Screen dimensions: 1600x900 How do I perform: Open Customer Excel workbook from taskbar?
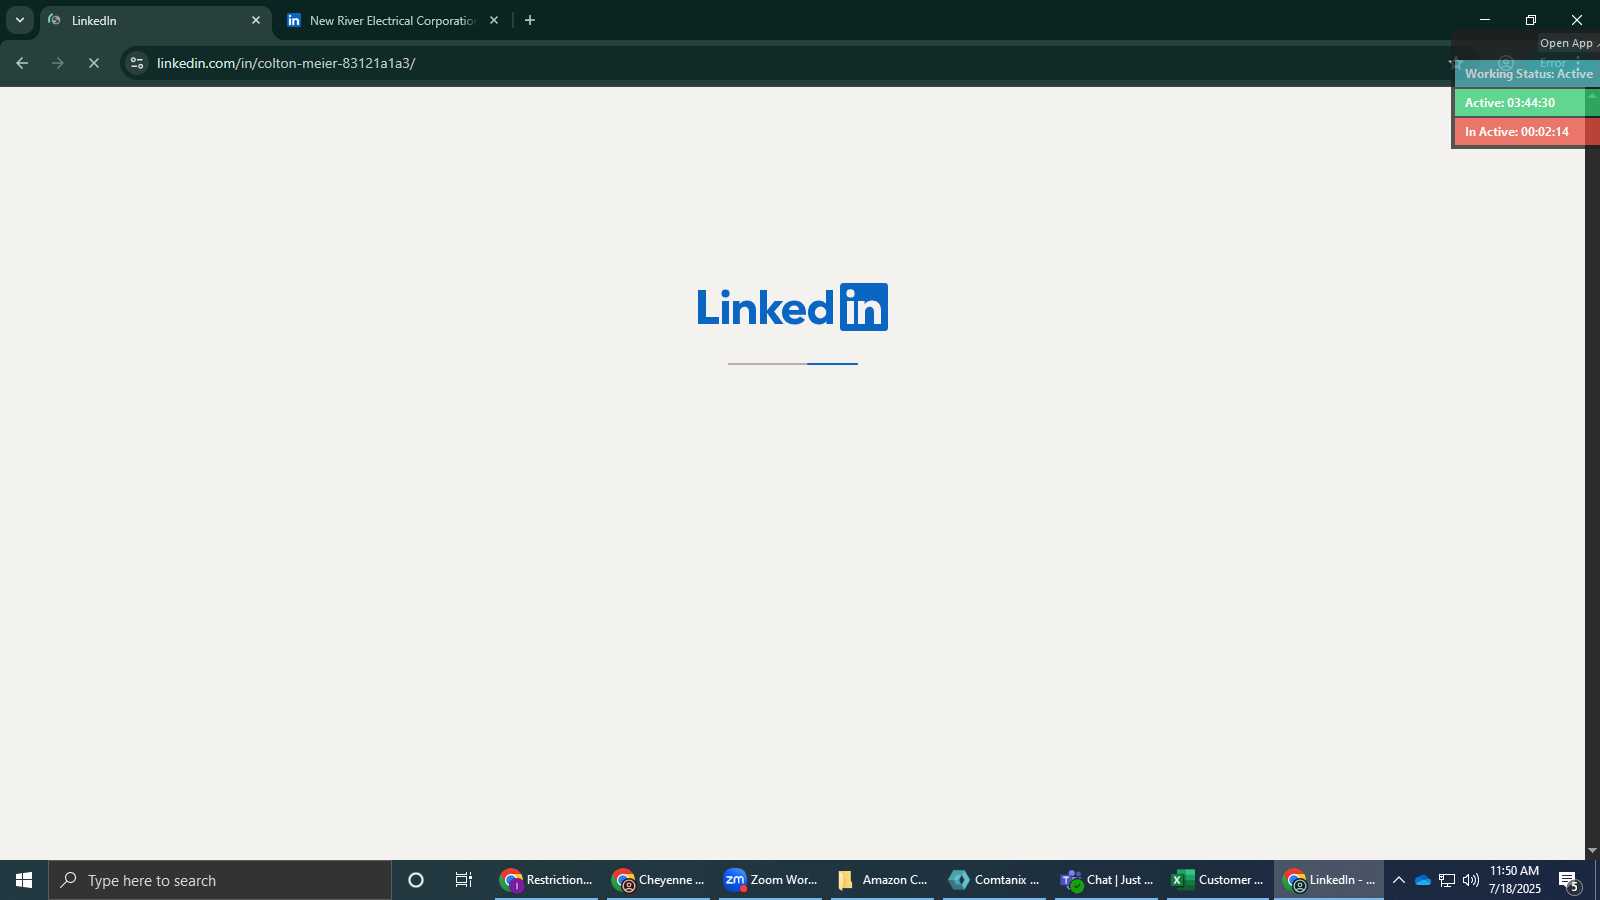tap(1218, 880)
